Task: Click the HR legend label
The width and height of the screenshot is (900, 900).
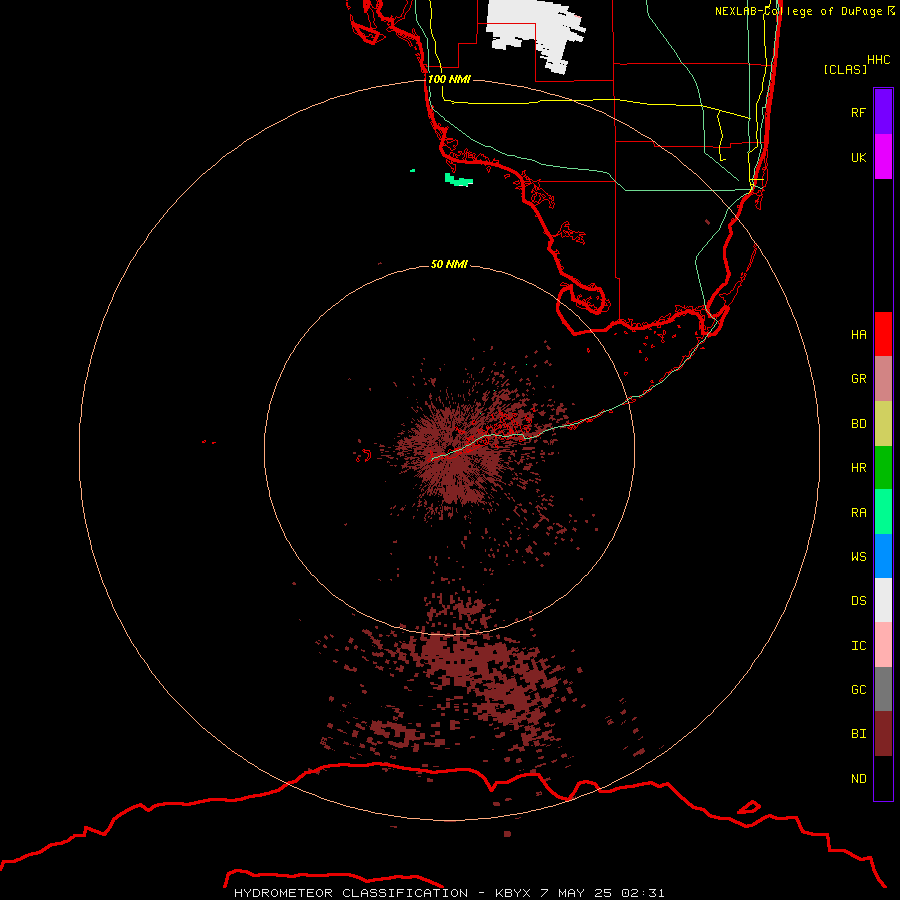Action: 858,468
